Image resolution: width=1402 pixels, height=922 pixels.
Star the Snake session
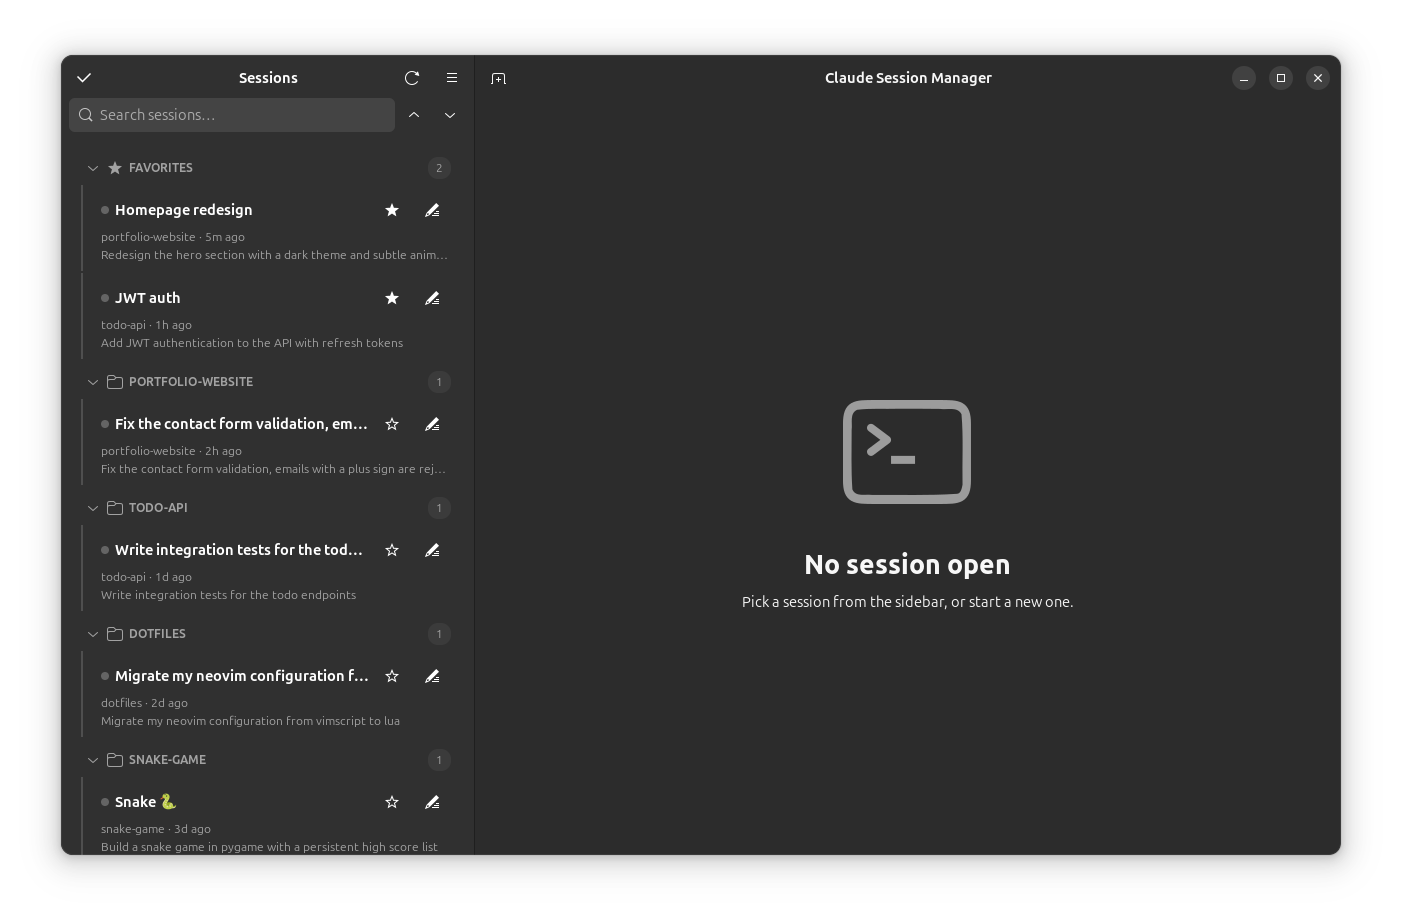click(392, 802)
